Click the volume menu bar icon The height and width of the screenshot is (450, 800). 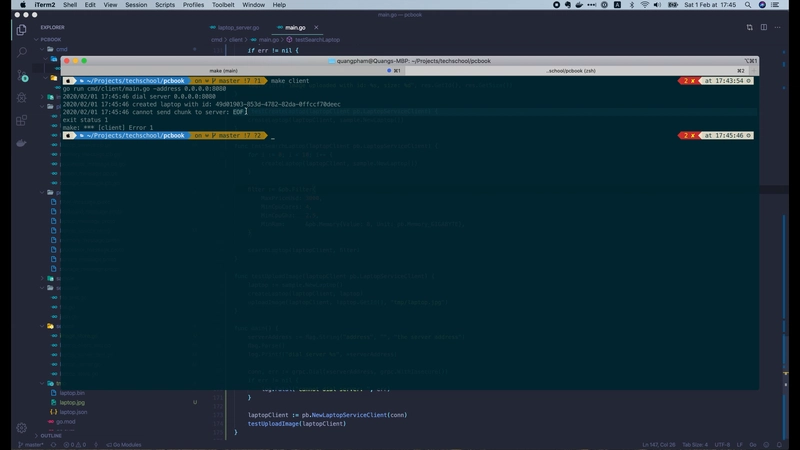tap(657, 5)
